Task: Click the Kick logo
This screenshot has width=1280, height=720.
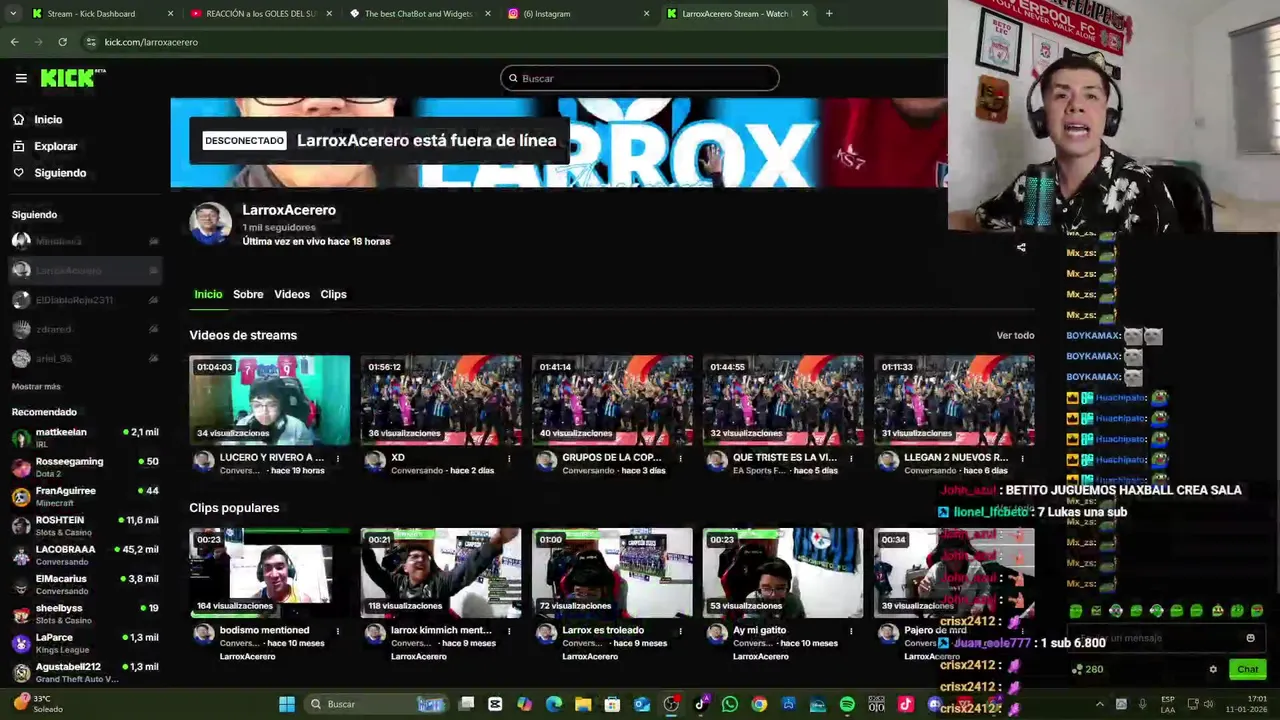Action: (73, 78)
